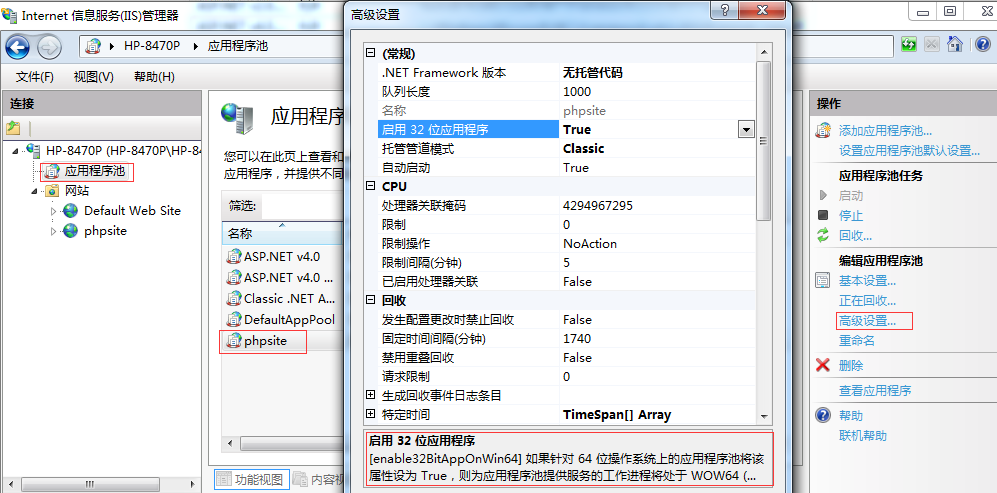Open the 视图(V) menu
The height and width of the screenshot is (493, 997).
coord(93,77)
